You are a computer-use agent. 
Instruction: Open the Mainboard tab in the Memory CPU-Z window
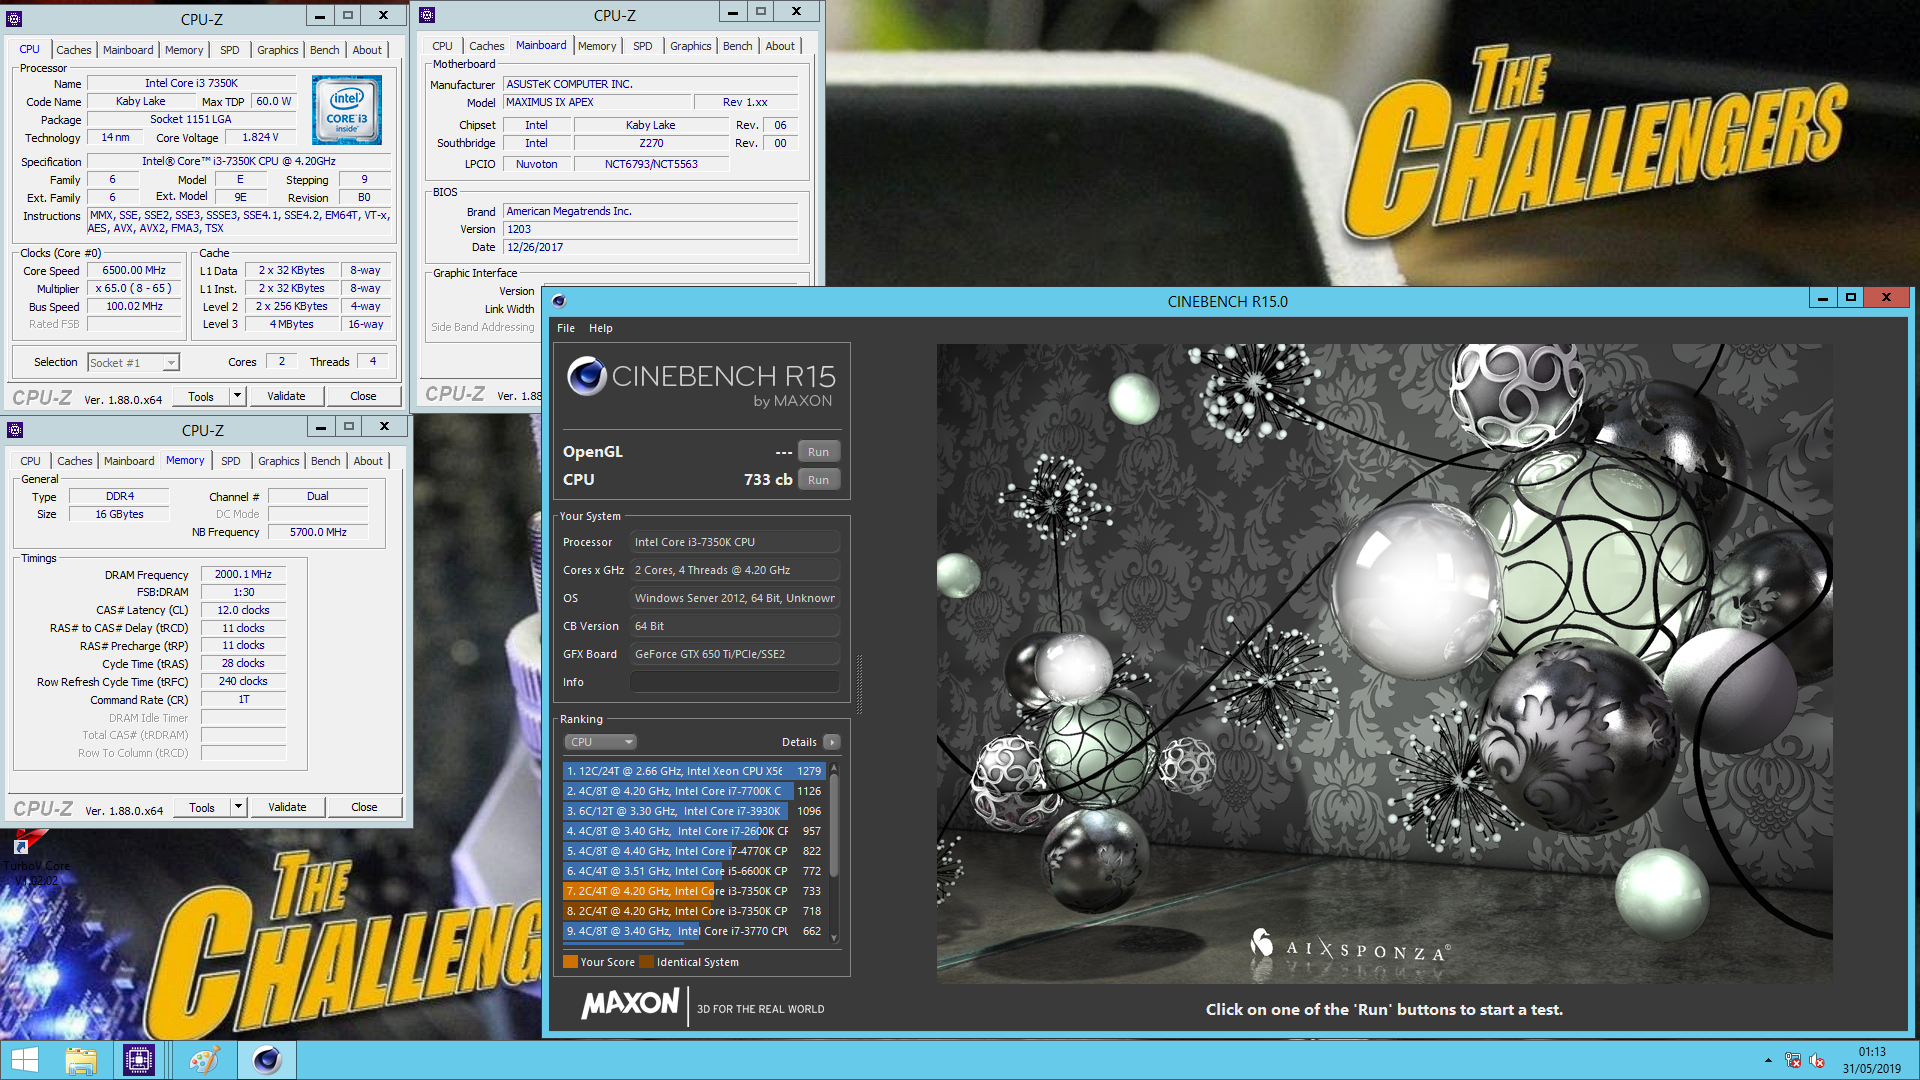[x=129, y=461]
